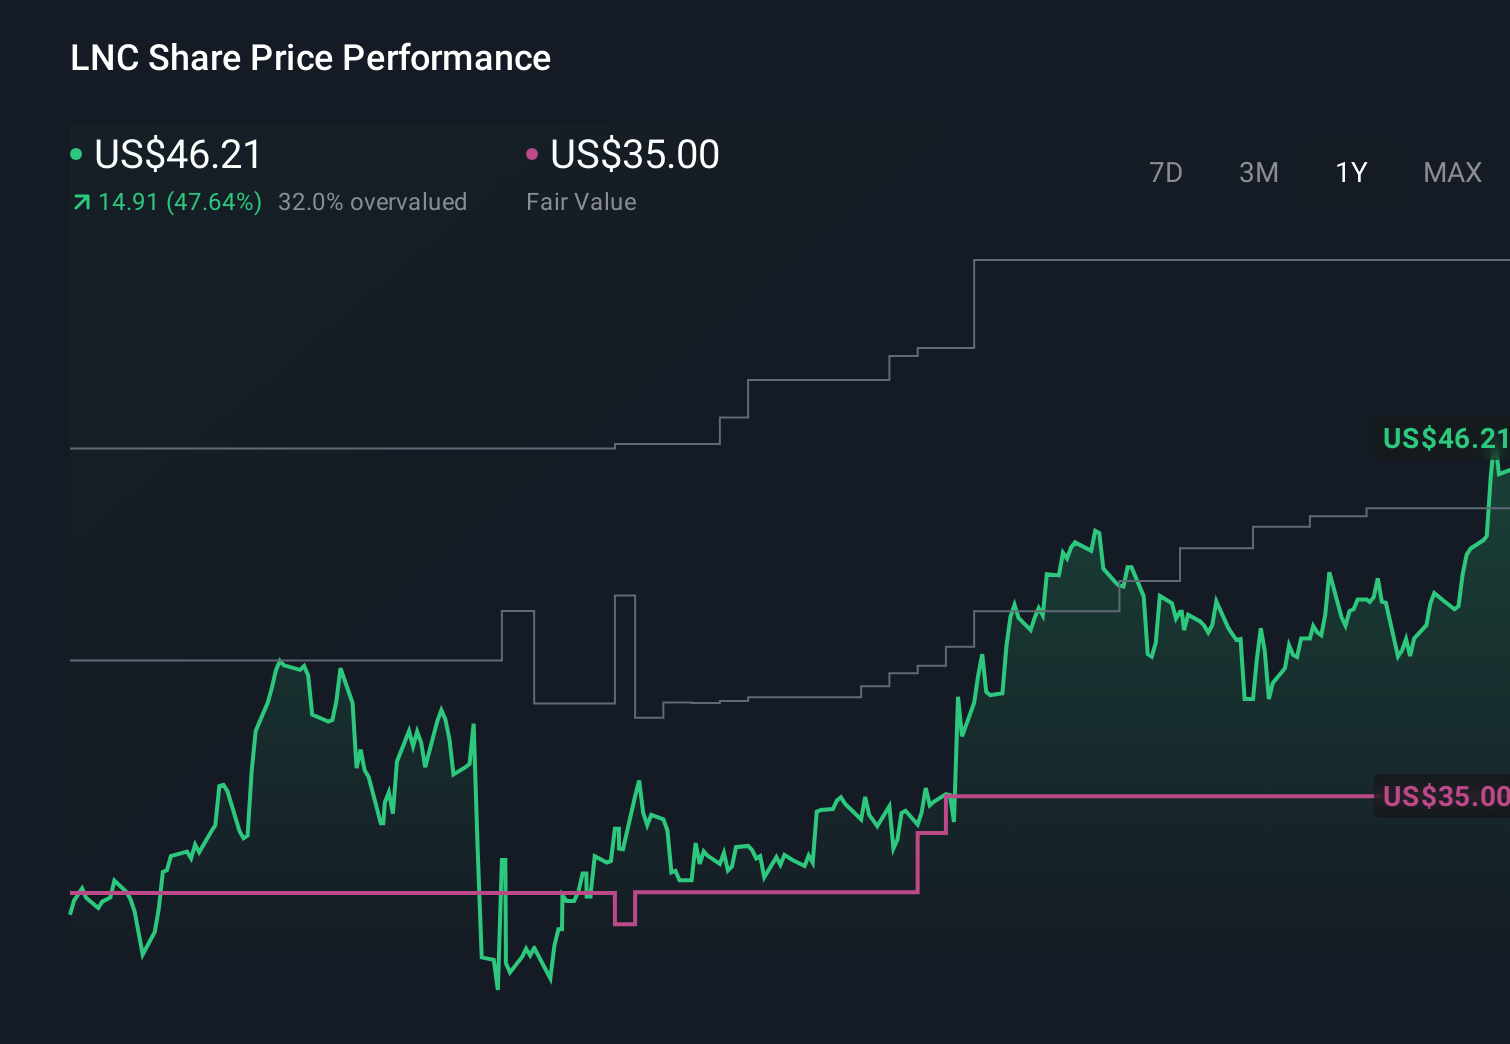Select the US$35.00 price marker on chart
This screenshot has height=1044, width=1510.
[1443, 796]
